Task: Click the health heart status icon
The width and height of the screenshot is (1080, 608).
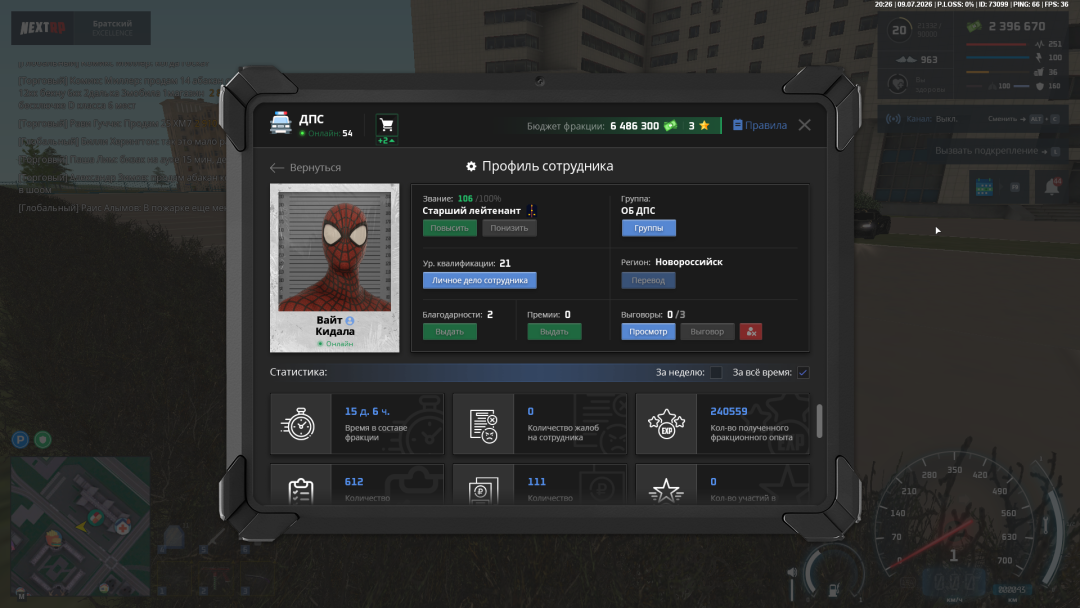Action: [x=897, y=84]
